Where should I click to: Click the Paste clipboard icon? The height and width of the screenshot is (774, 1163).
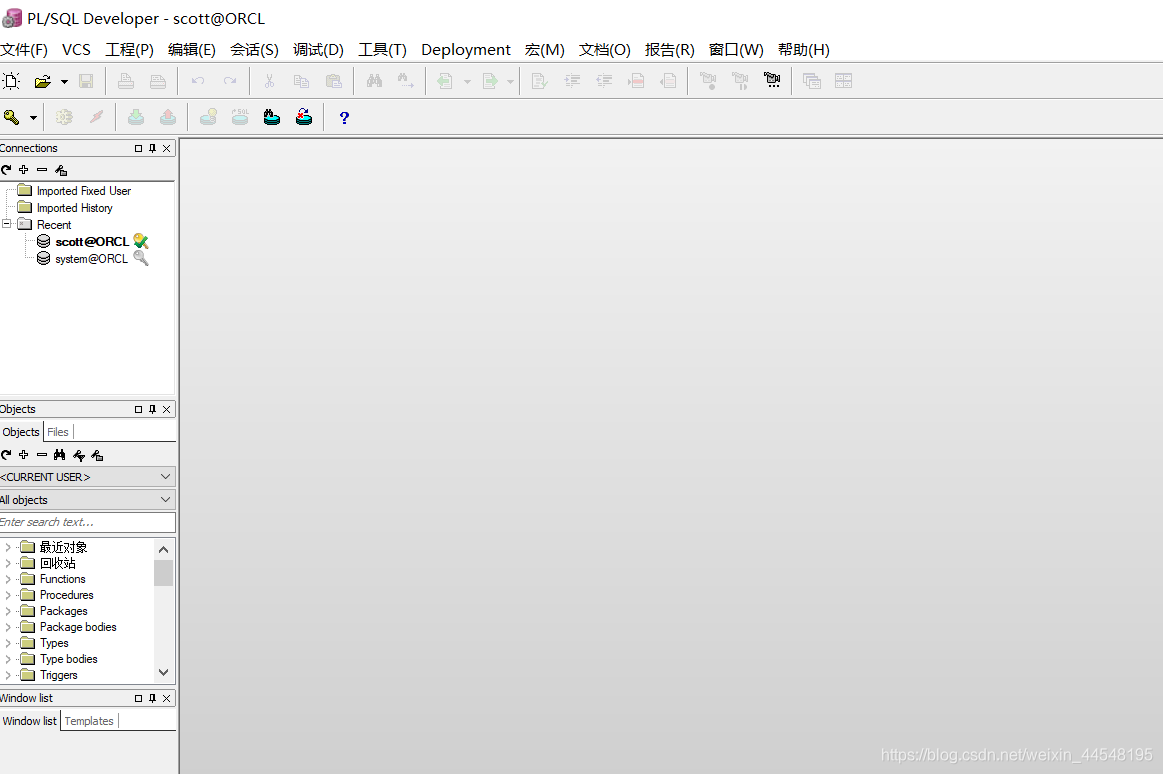[334, 82]
